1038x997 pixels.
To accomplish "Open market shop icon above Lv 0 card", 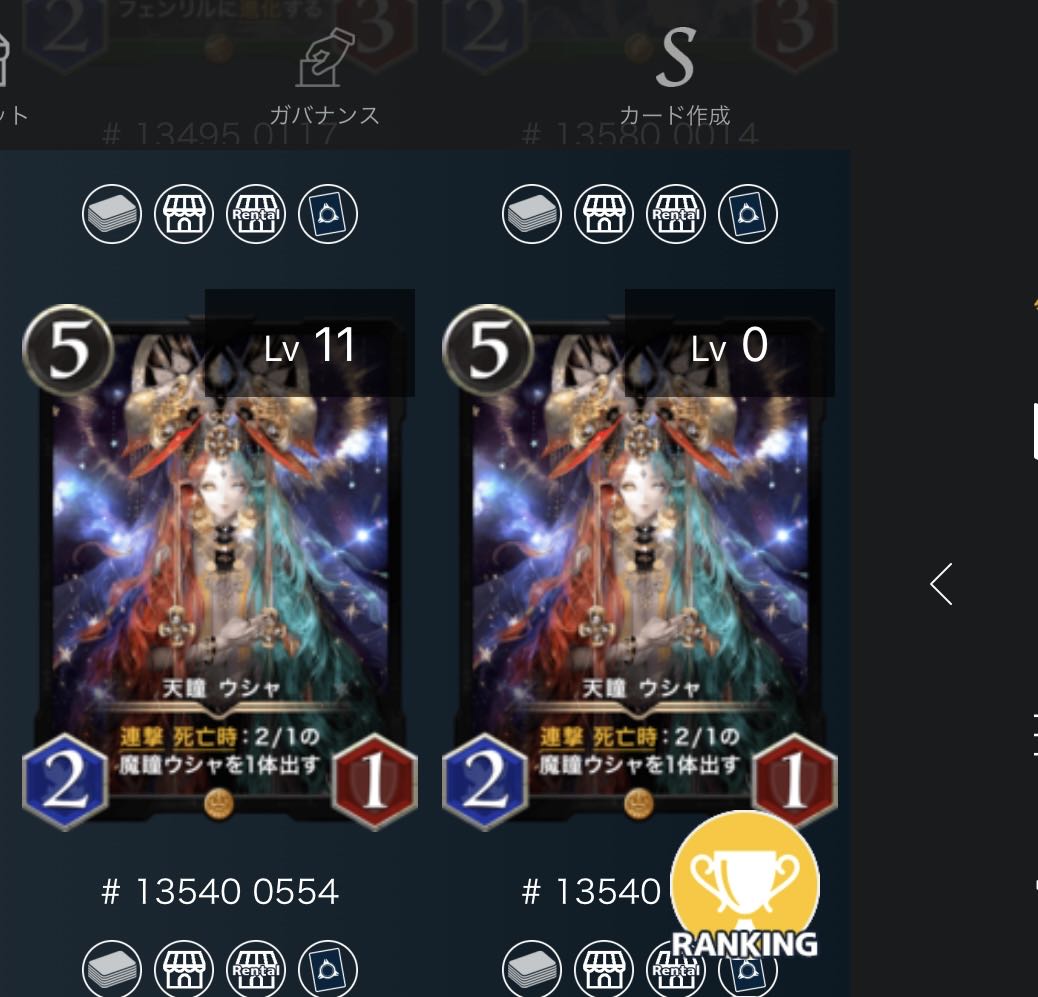I will point(604,214).
